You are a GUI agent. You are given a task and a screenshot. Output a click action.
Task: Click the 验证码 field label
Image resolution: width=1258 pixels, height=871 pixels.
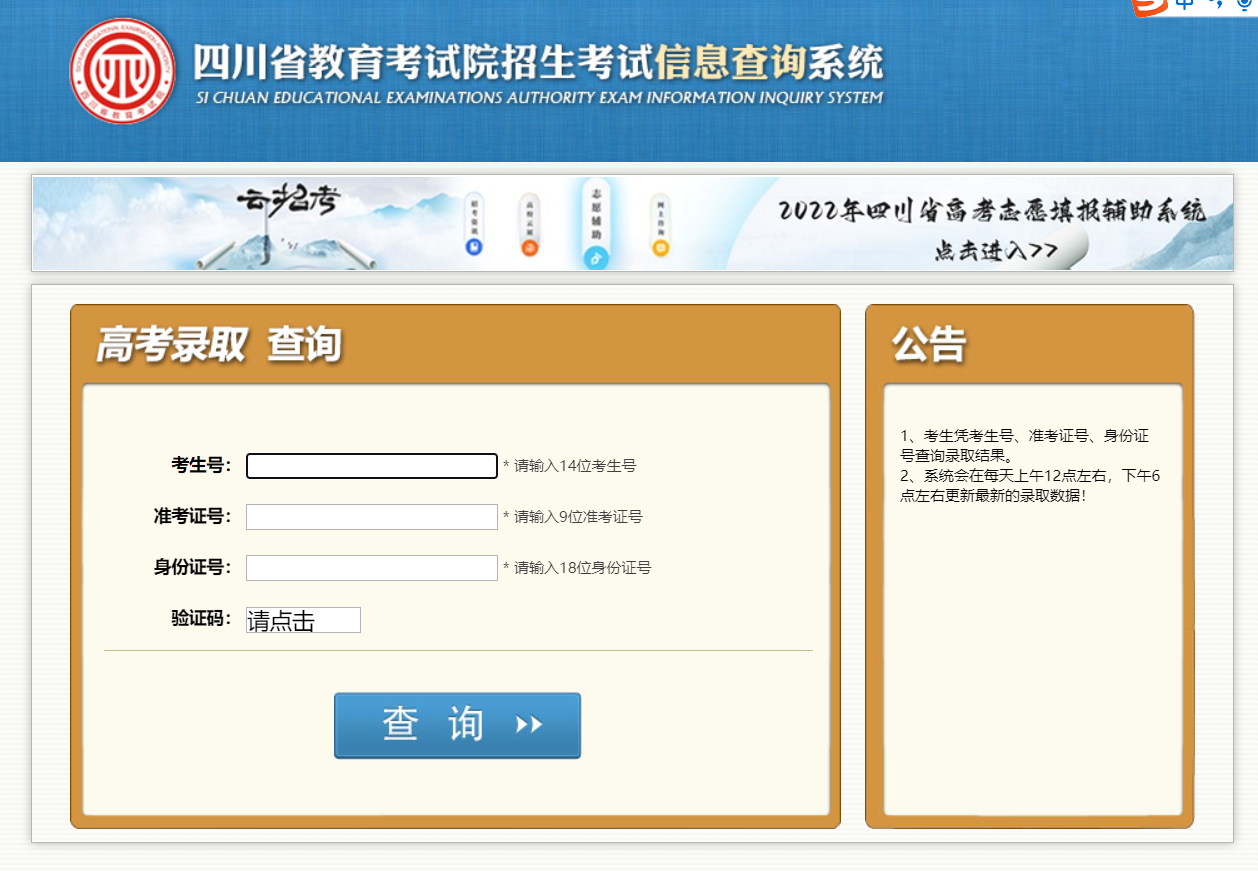[x=201, y=618]
